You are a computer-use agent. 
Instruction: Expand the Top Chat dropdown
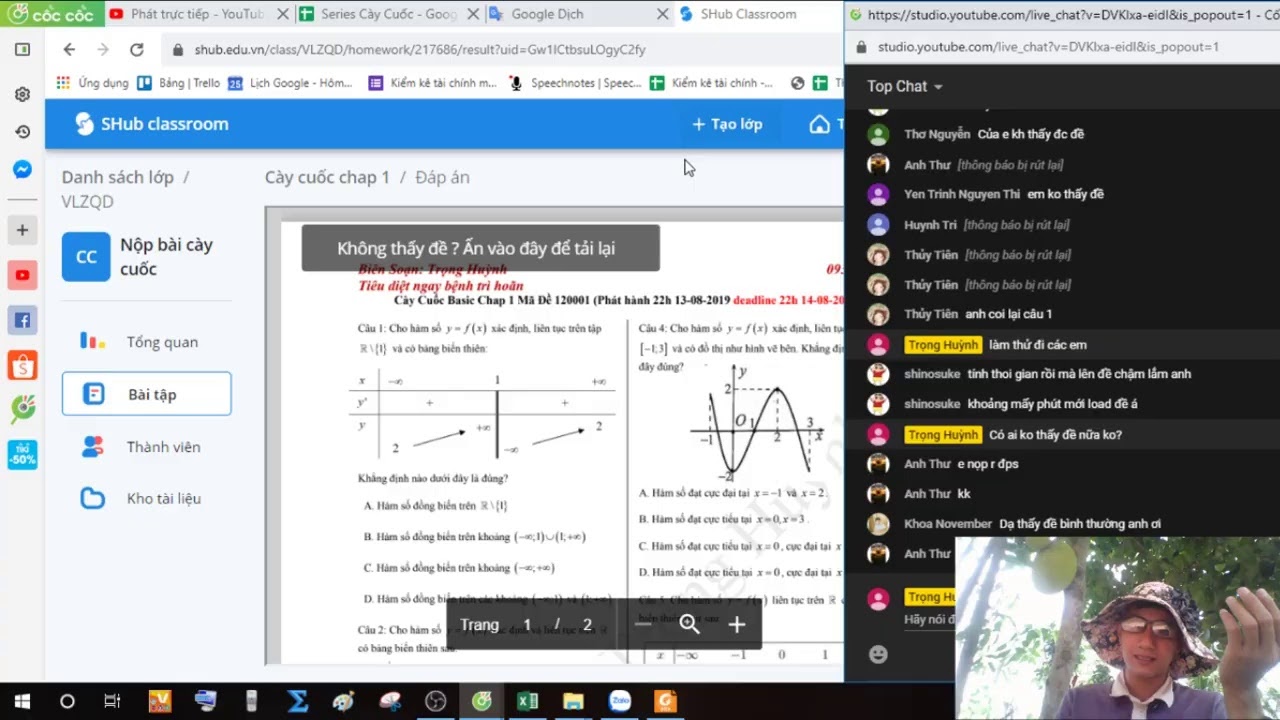tap(905, 86)
